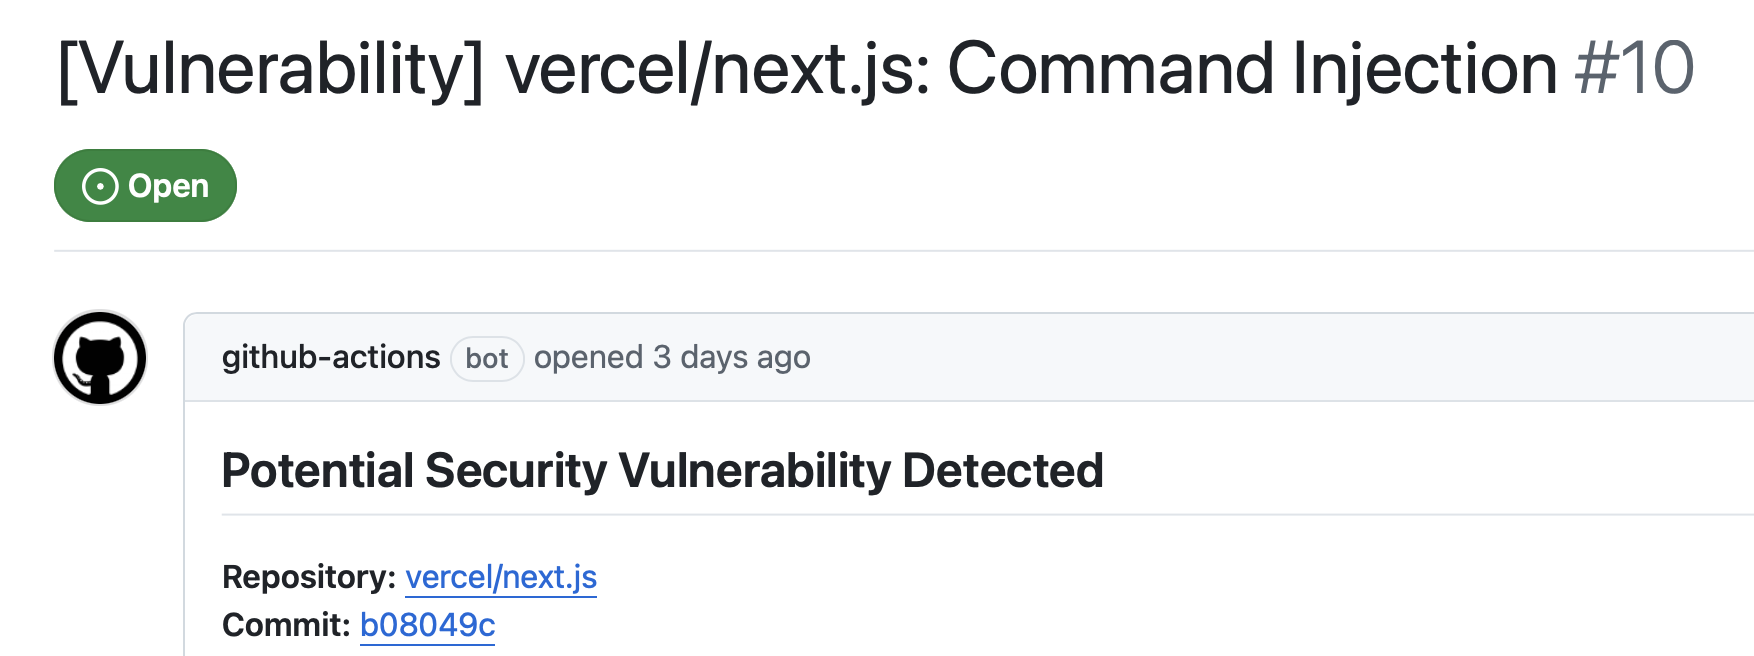Click the "[Vulnerability]" word in issue title
The width and height of the screenshot is (1754, 656).
click(x=270, y=70)
